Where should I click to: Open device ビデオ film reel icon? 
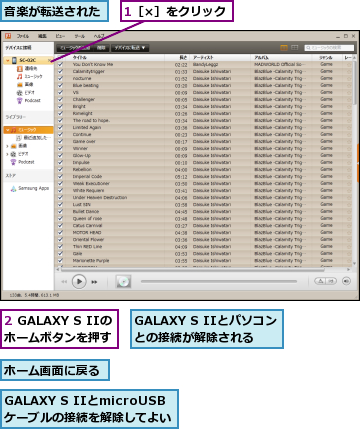(20, 92)
